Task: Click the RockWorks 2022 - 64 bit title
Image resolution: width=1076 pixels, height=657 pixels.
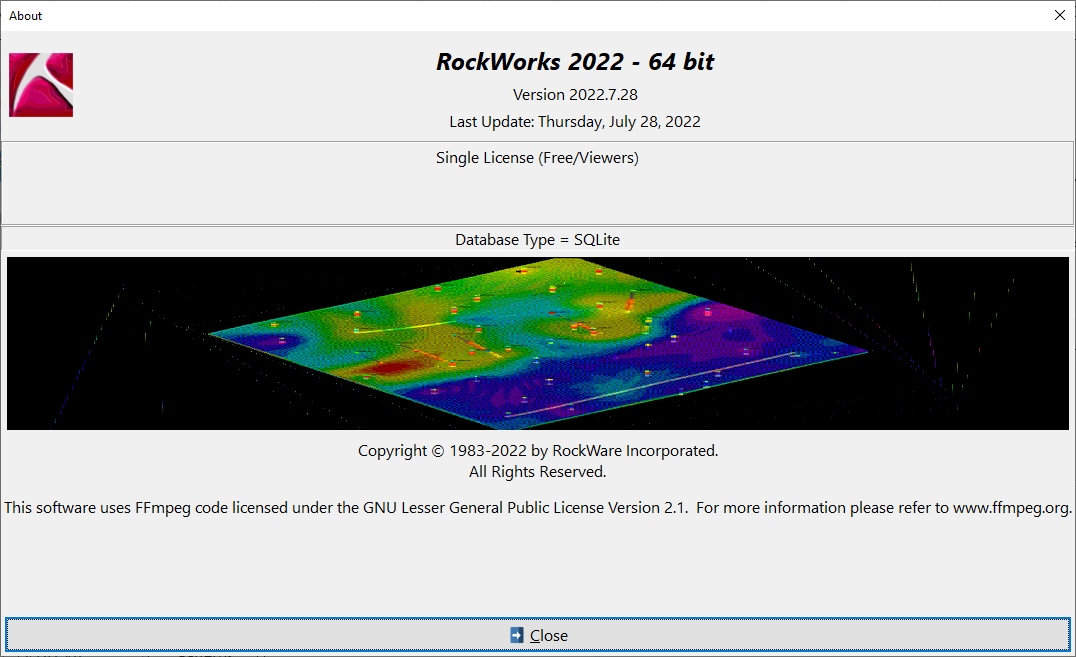Action: [575, 62]
